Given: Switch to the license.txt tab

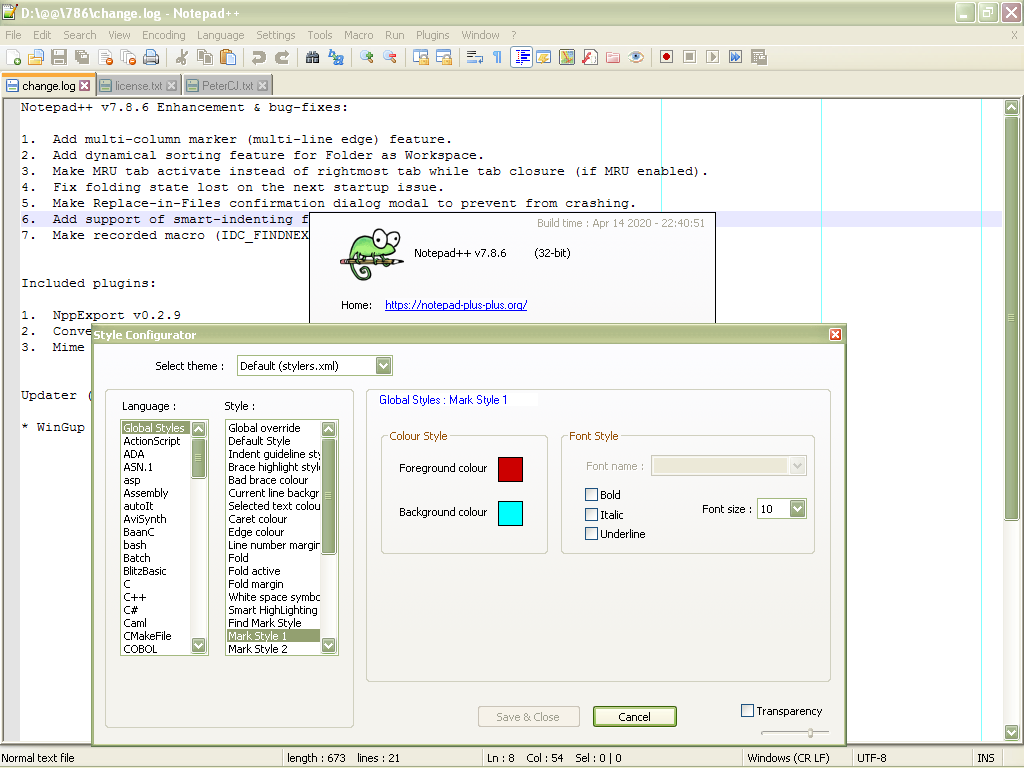Looking at the screenshot, I should [x=138, y=86].
